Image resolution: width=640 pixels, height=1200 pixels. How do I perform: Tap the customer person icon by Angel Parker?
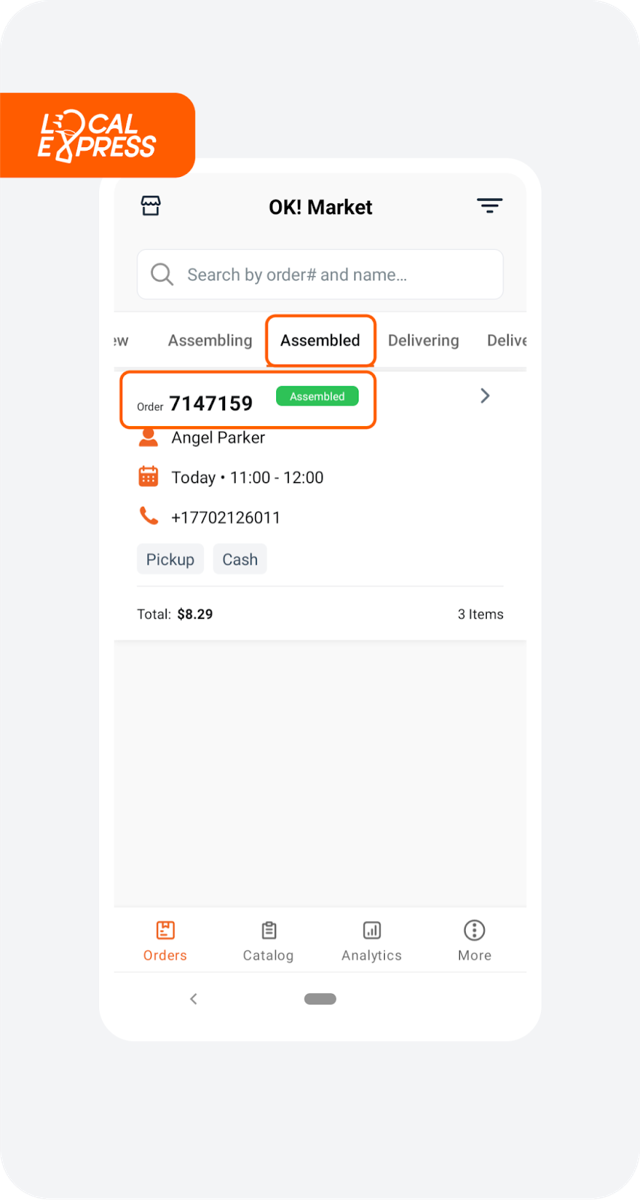point(148,437)
